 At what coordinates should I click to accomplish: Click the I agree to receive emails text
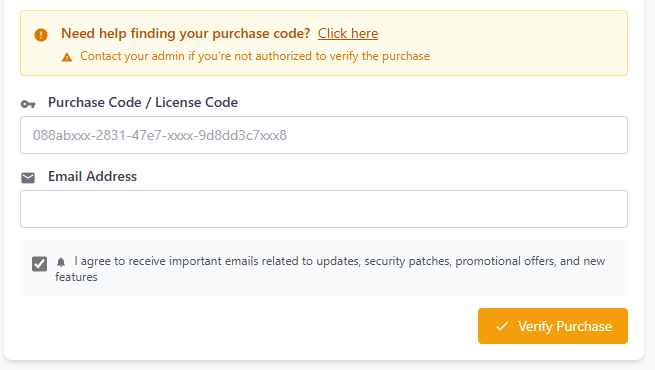(330, 269)
